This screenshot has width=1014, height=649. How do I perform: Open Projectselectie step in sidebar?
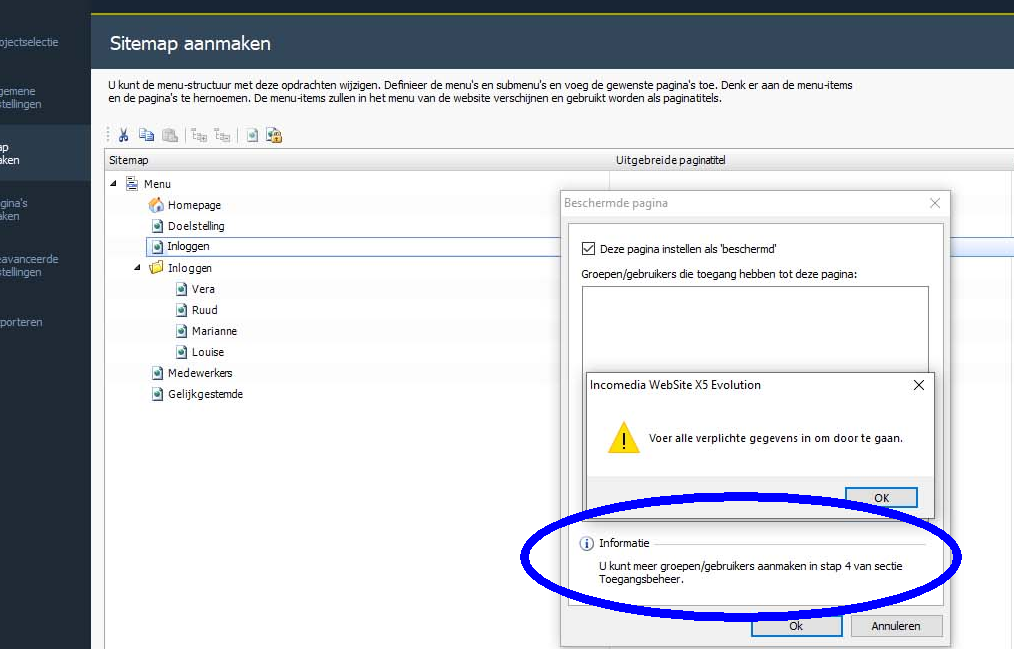[30, 42]
